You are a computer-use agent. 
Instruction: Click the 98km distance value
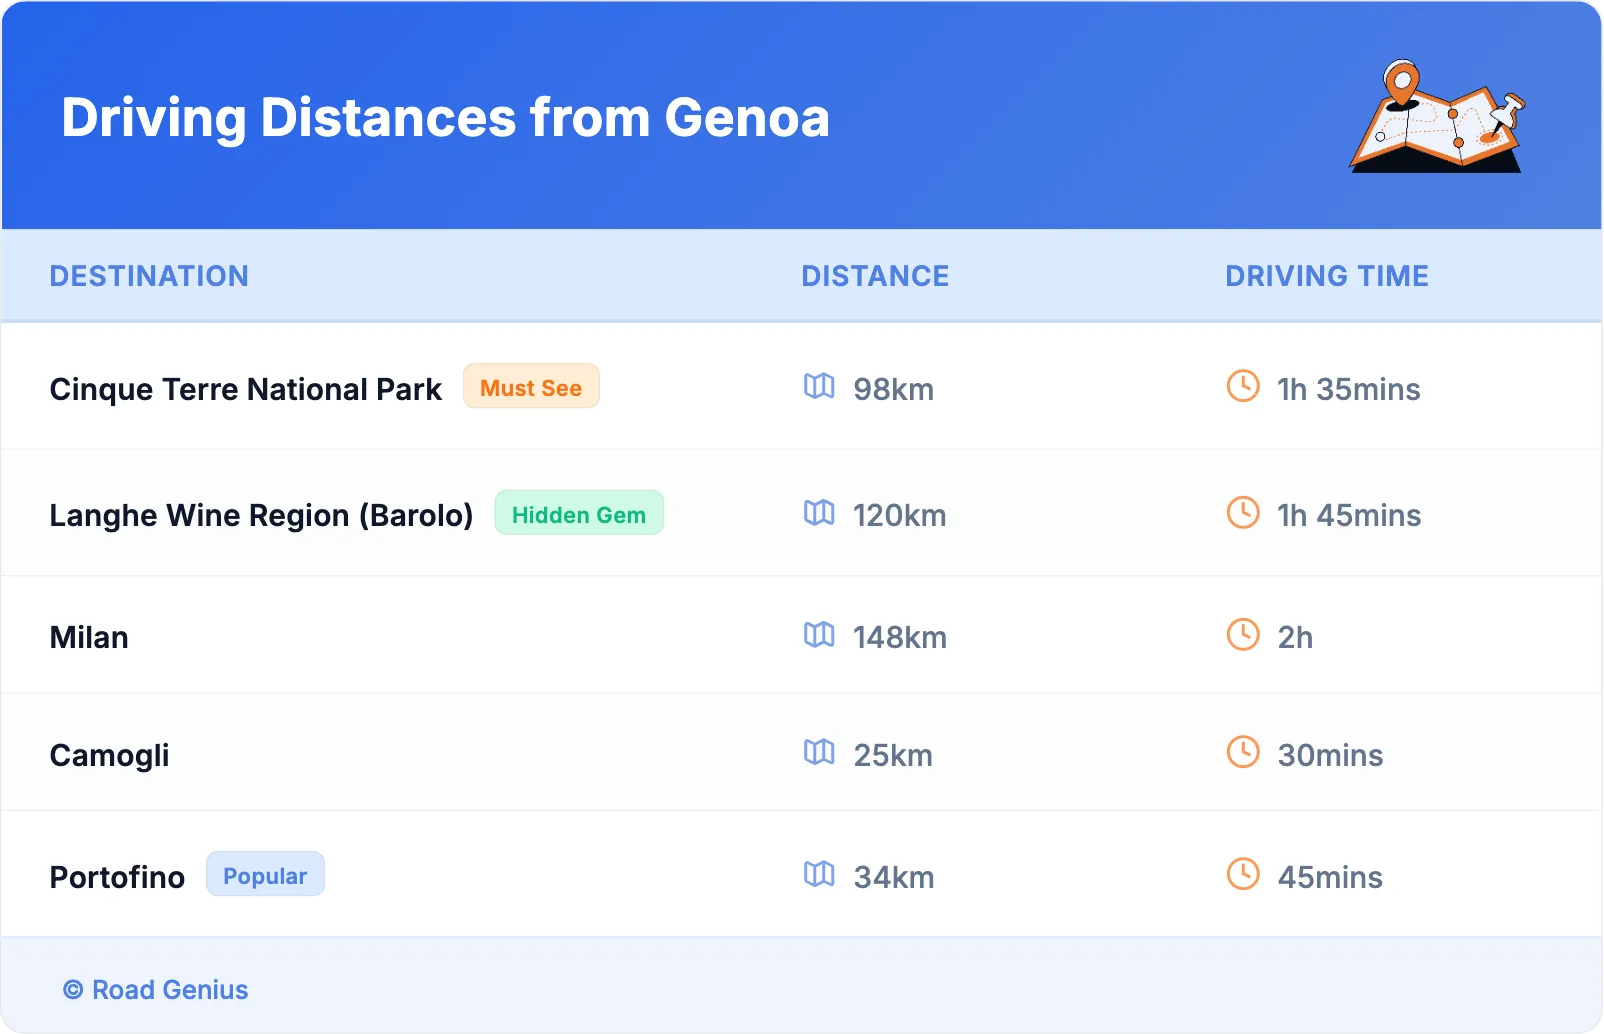(x=894, y=389)
